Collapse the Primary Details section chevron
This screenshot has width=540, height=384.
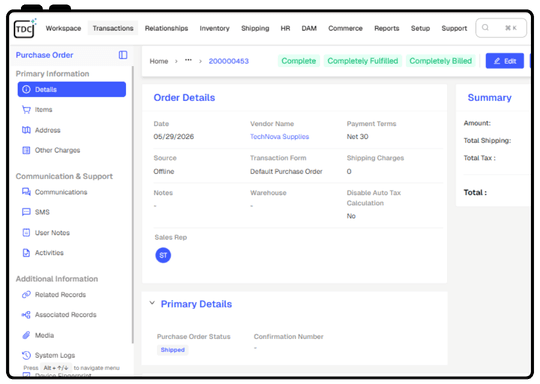(152, 303)
